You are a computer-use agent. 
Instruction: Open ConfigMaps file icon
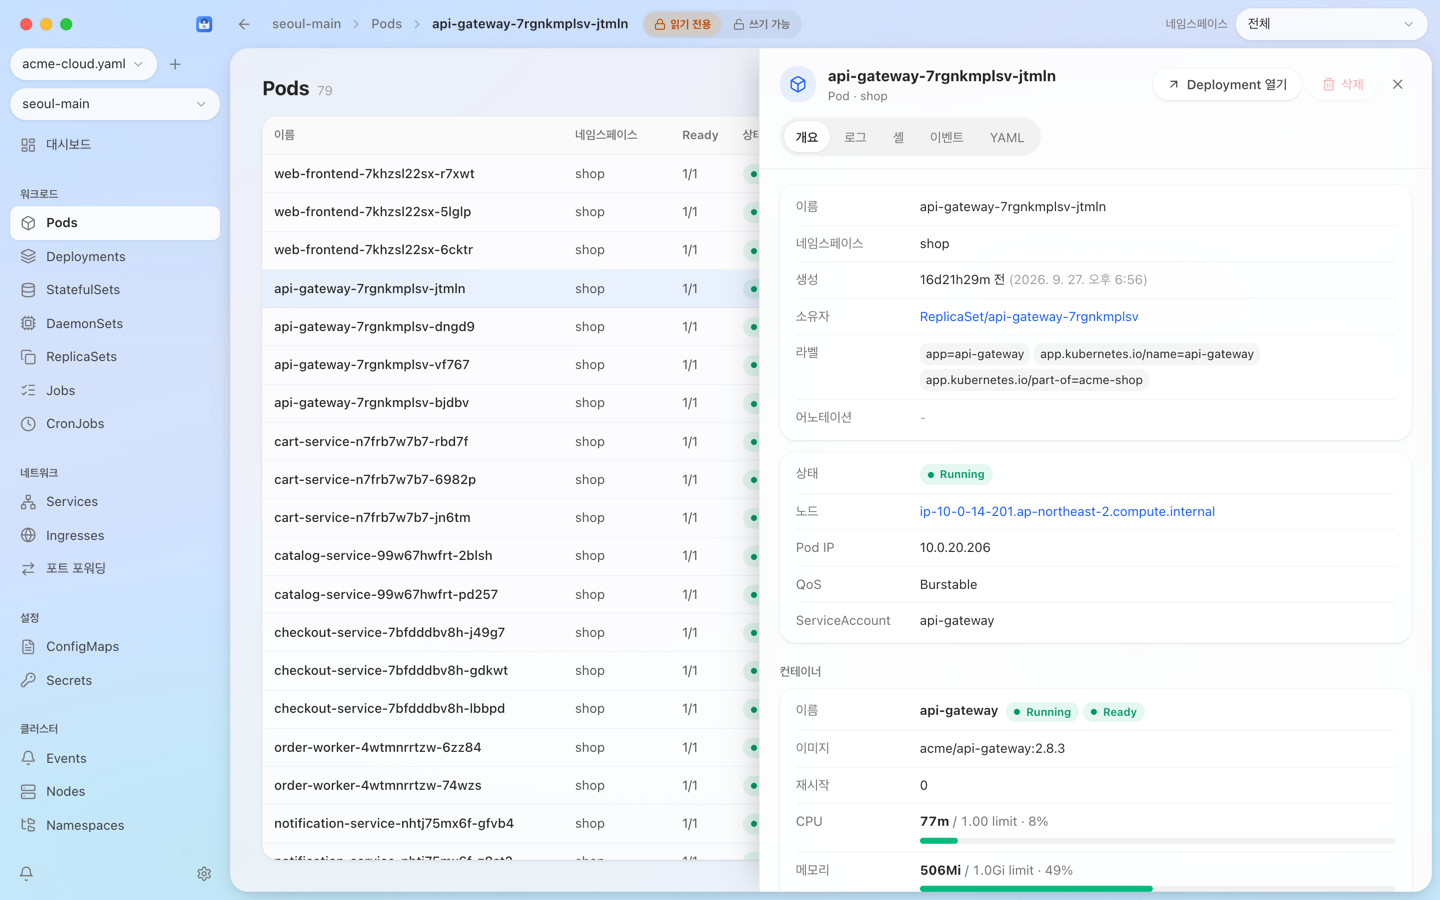(28, 647)
